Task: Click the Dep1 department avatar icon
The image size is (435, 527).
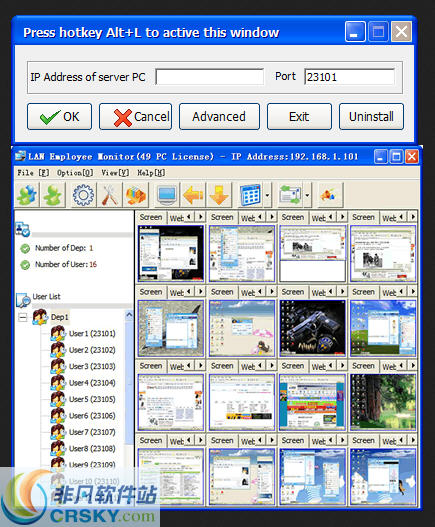Action: pos(40,317)
